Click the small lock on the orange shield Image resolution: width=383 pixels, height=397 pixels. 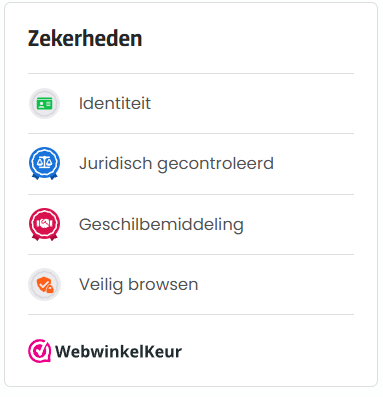(x=50, y=289)
